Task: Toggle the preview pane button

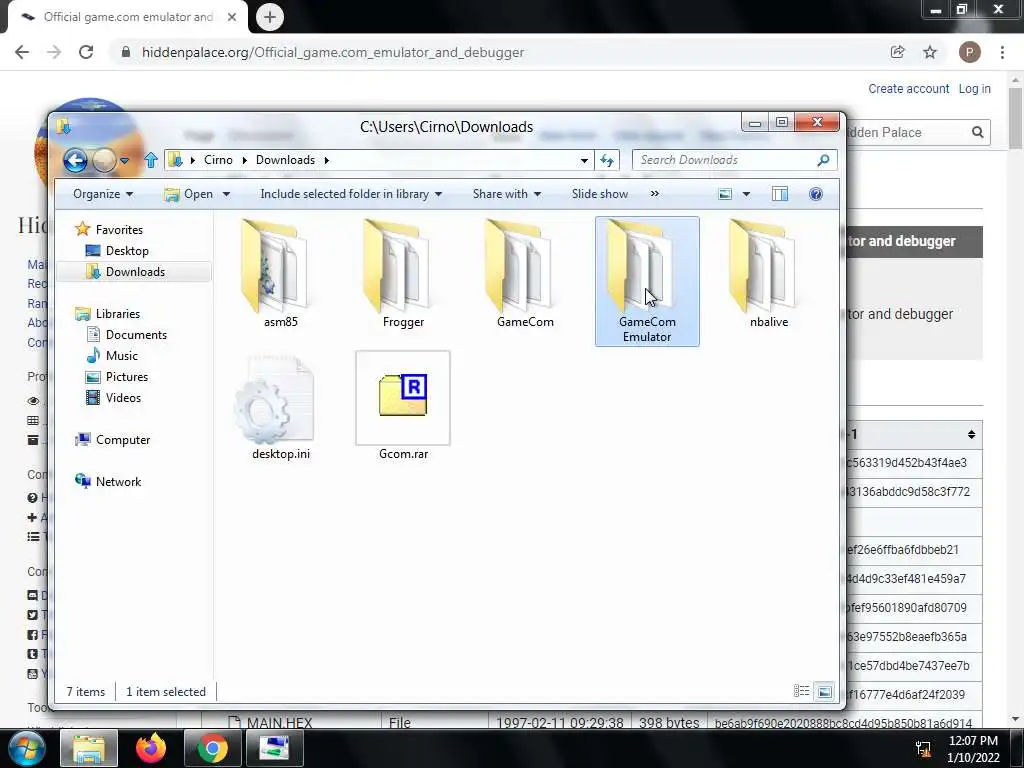Action: click(780, 194)
